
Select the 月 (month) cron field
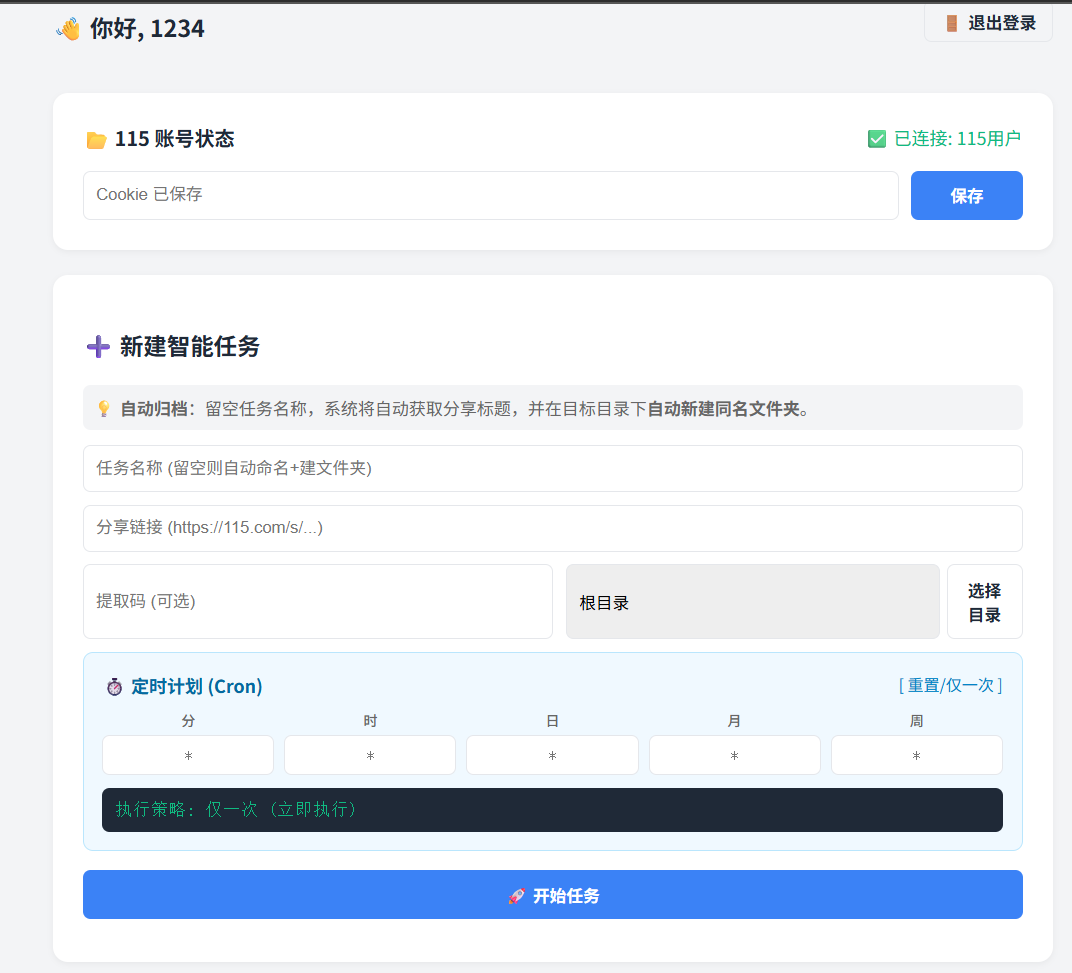(x=734, y=756)
